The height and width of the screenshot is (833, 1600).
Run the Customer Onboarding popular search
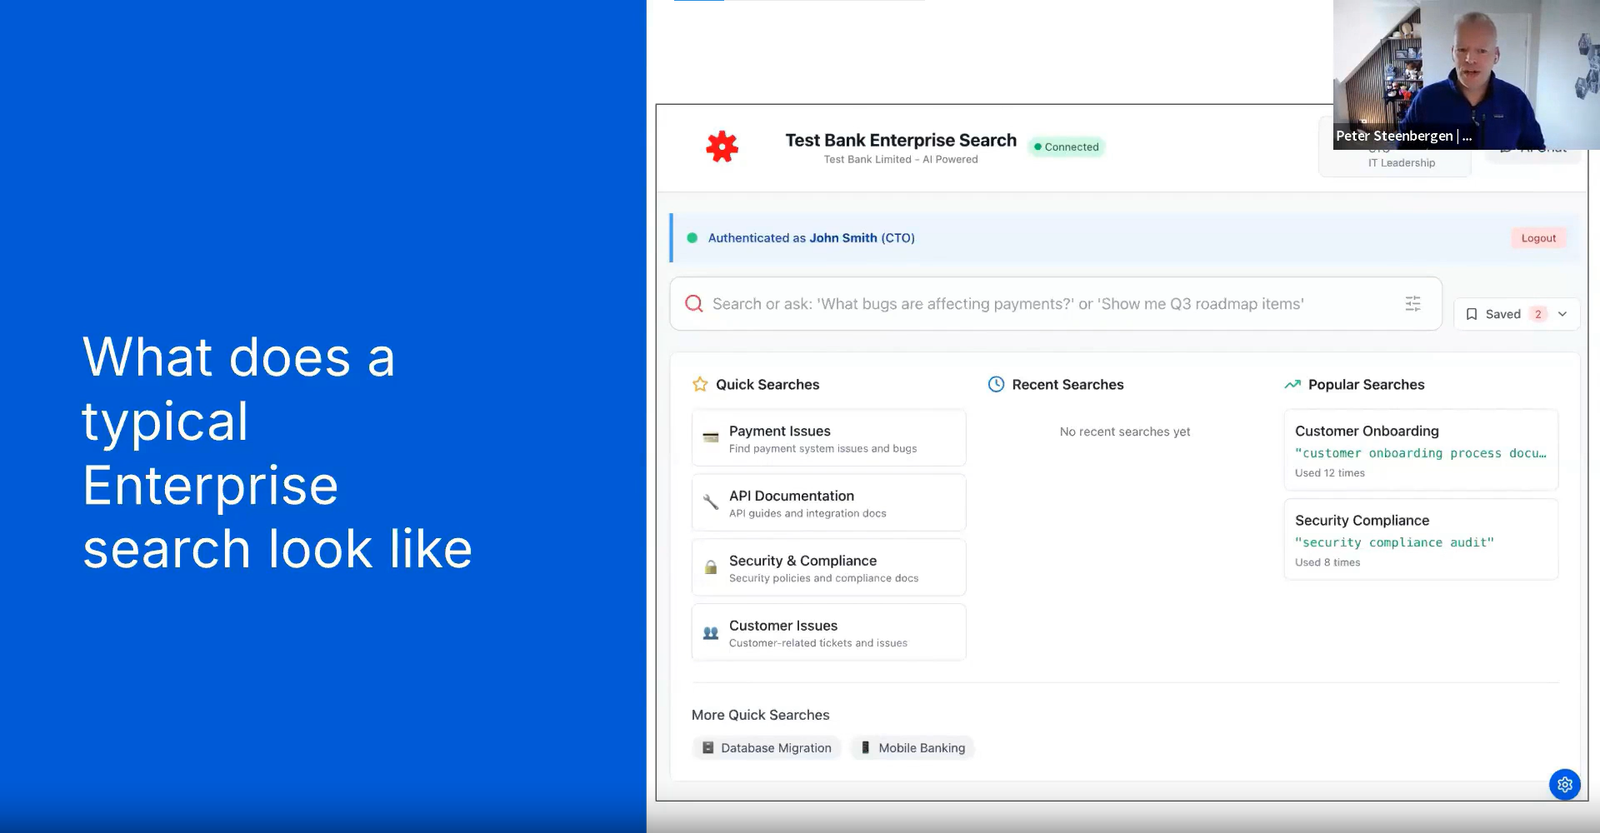coord(1420,450)
